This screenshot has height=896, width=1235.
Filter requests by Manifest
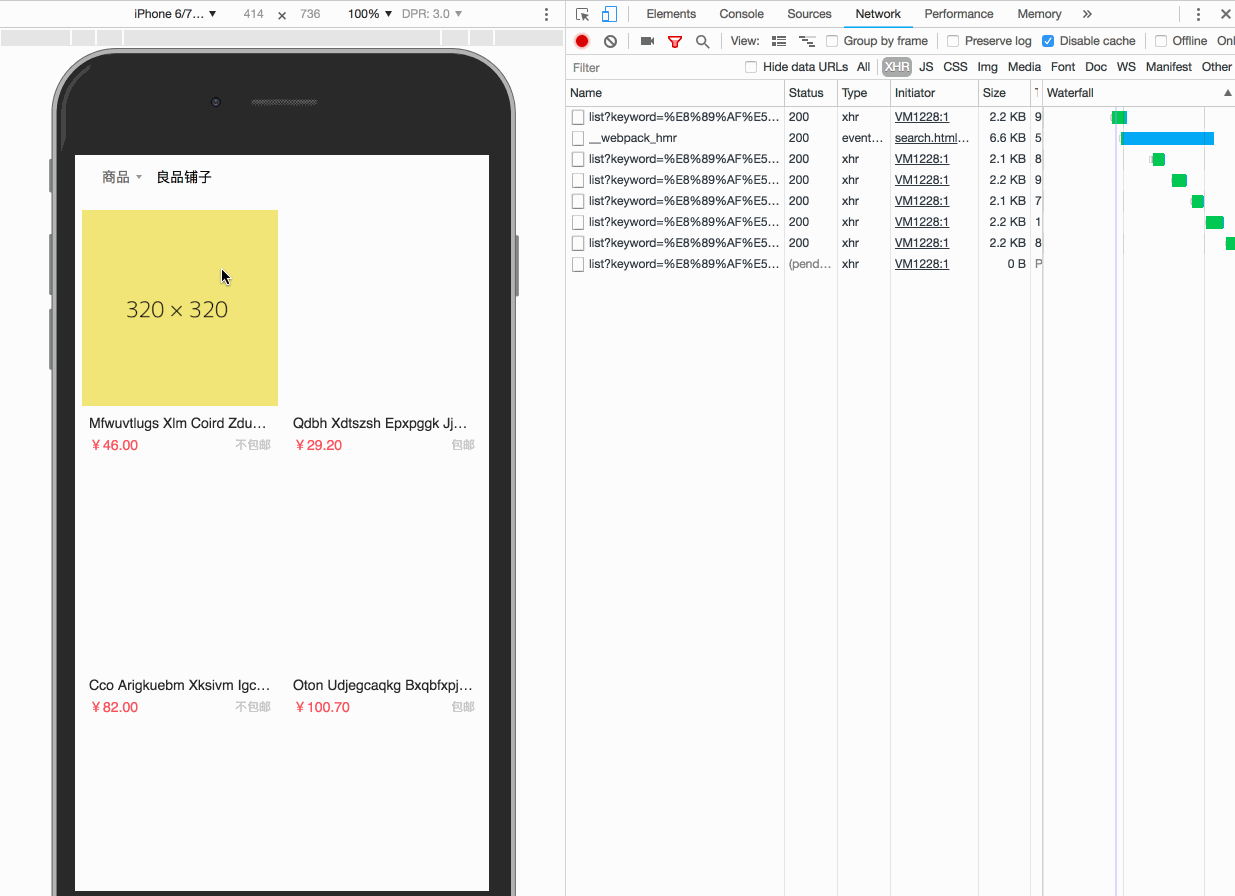pyautogui.click(x=1169, y=67)
